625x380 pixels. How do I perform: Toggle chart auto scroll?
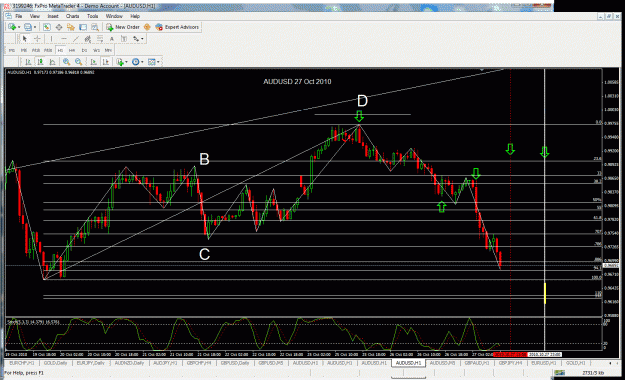93,62
